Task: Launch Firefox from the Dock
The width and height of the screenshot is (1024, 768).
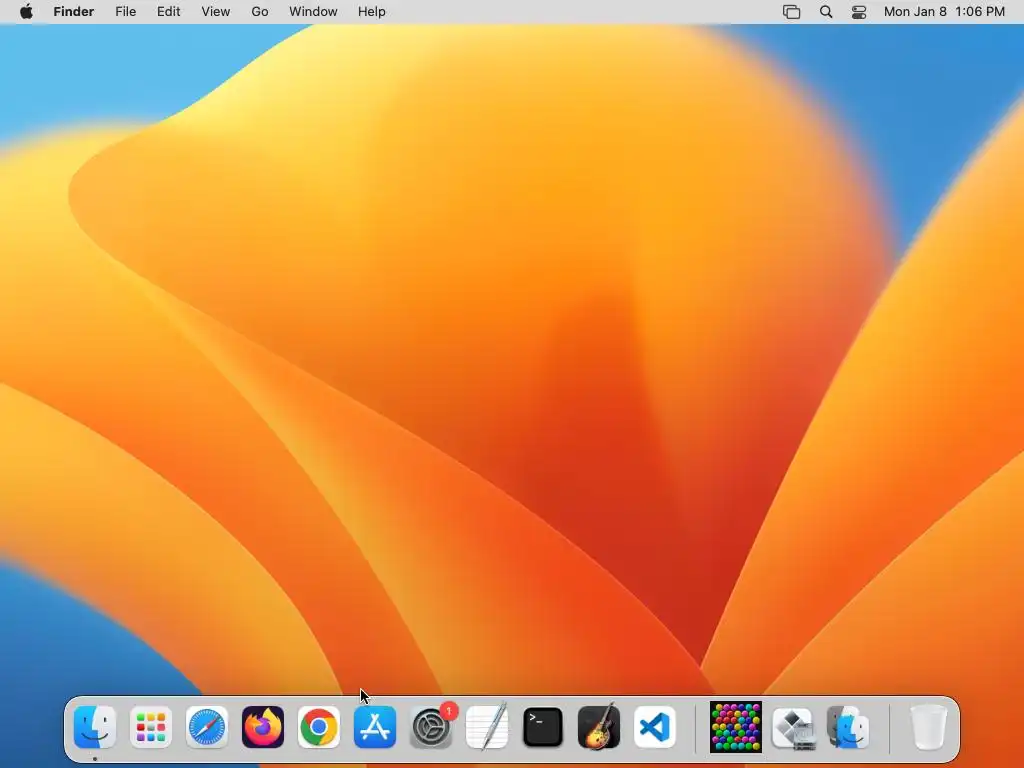Action: point(263,727)
